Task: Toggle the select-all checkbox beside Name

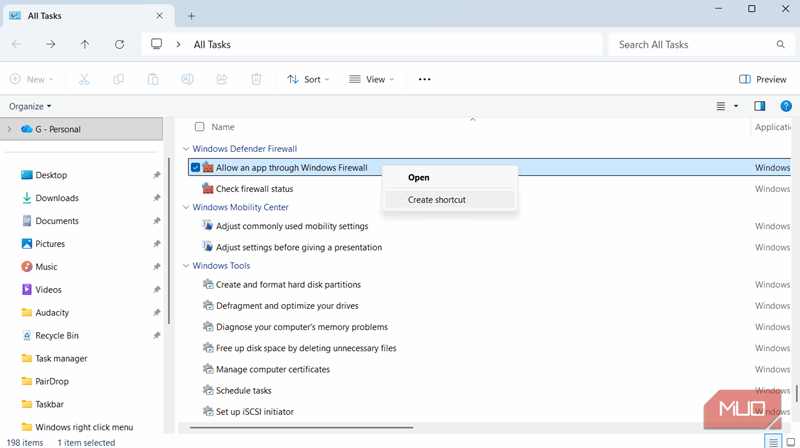Action: (x=200, y=127)
